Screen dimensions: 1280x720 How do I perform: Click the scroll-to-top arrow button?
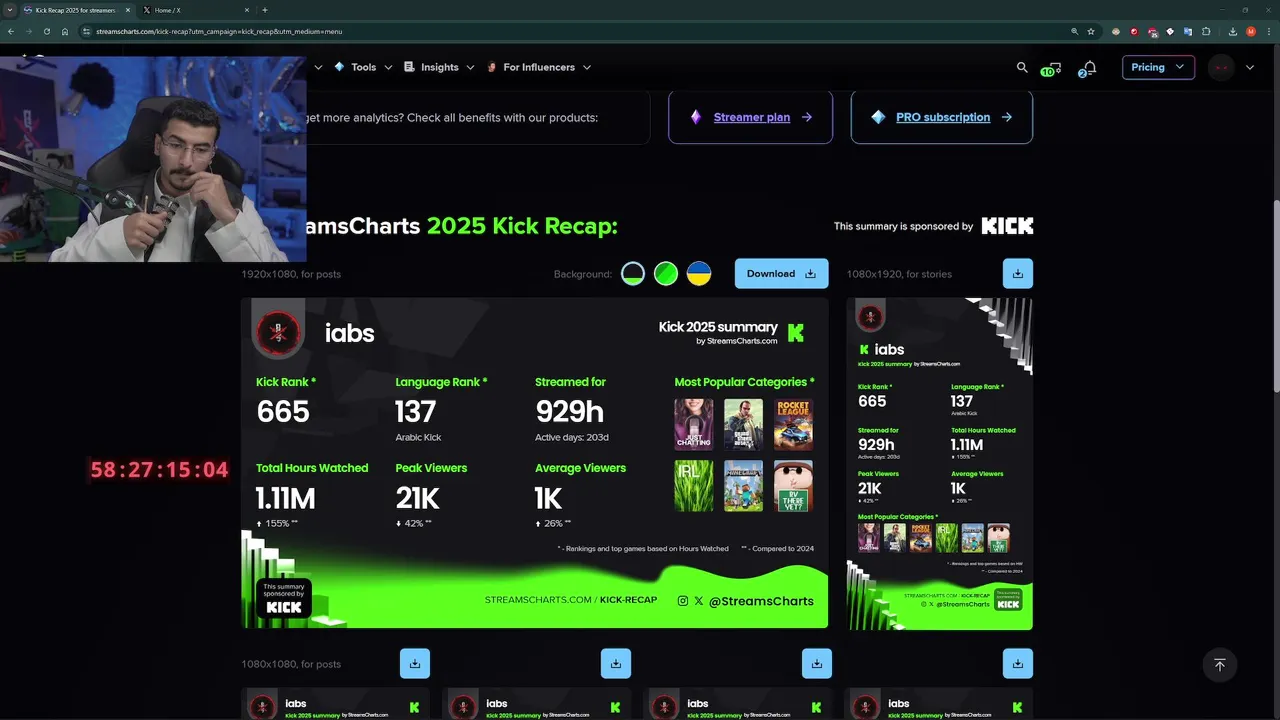[x=1219, y=665]
